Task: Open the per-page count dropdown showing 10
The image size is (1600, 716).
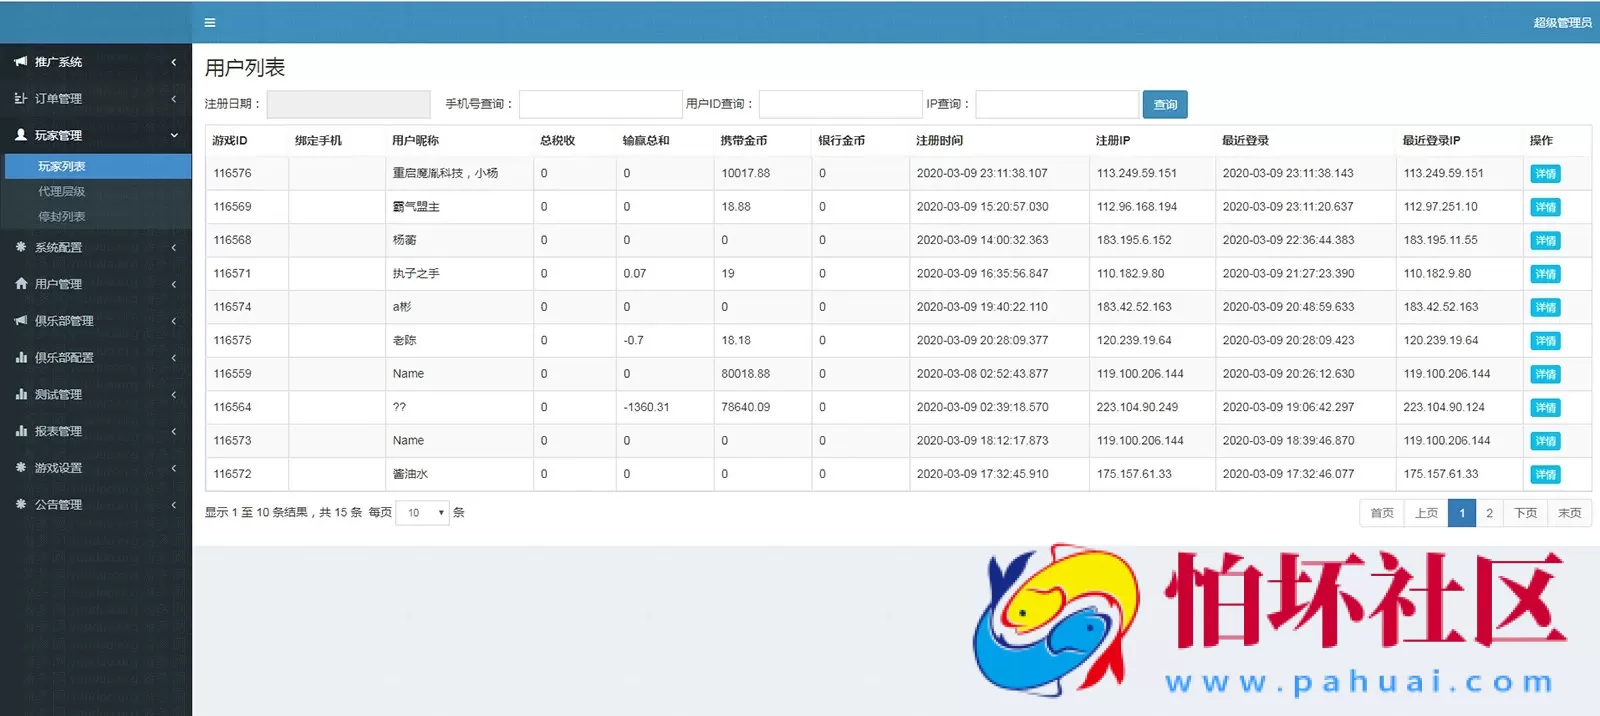Action: coord(422,513)
